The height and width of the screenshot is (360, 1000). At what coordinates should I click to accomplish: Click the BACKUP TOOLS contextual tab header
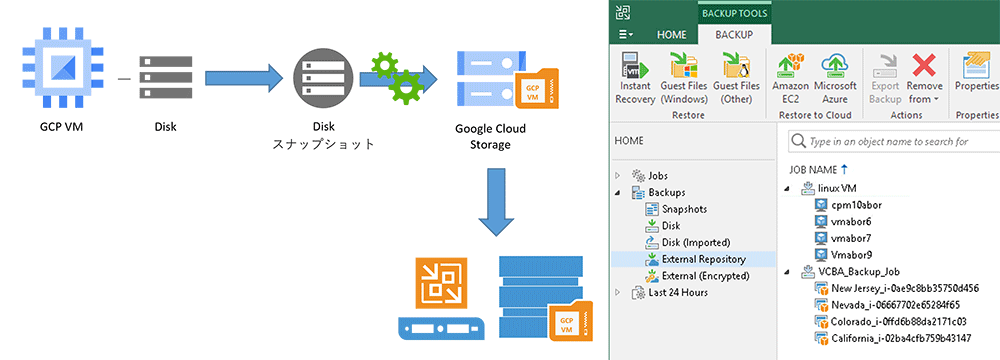(734, 13)
